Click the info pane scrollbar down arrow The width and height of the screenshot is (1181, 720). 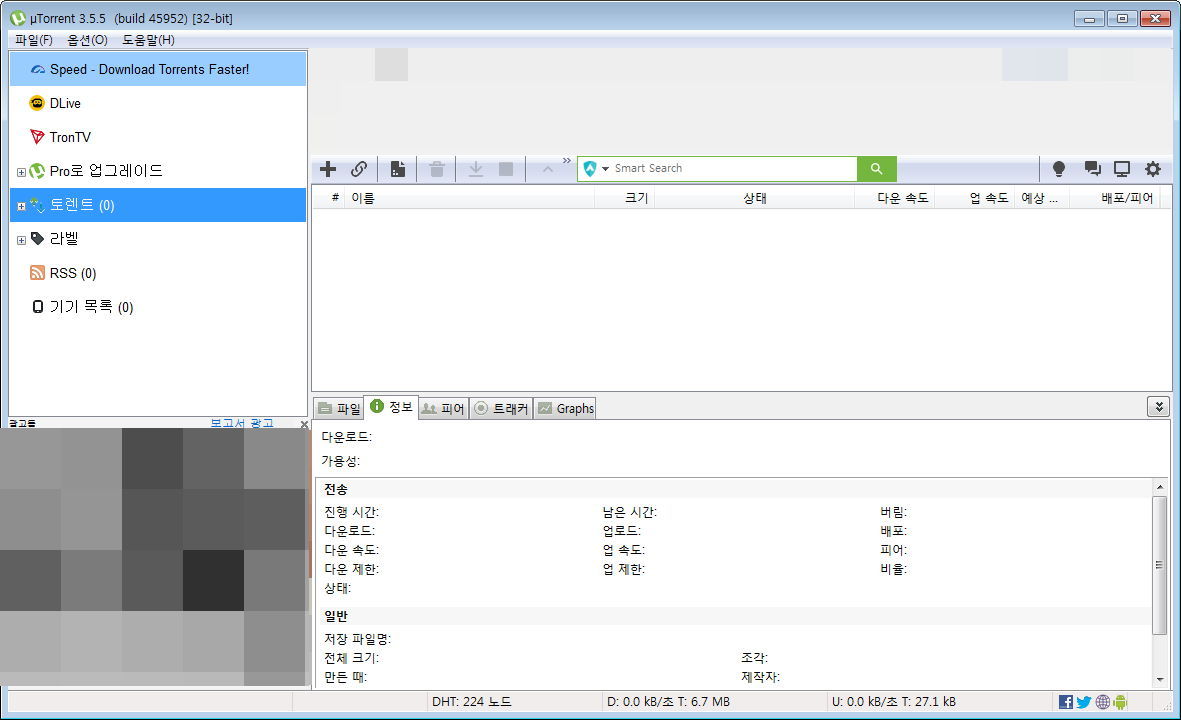[1160, 679]
